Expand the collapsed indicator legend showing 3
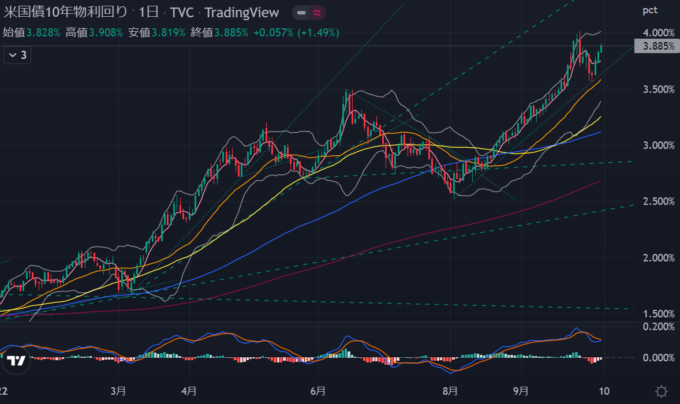 click(17, 55)
